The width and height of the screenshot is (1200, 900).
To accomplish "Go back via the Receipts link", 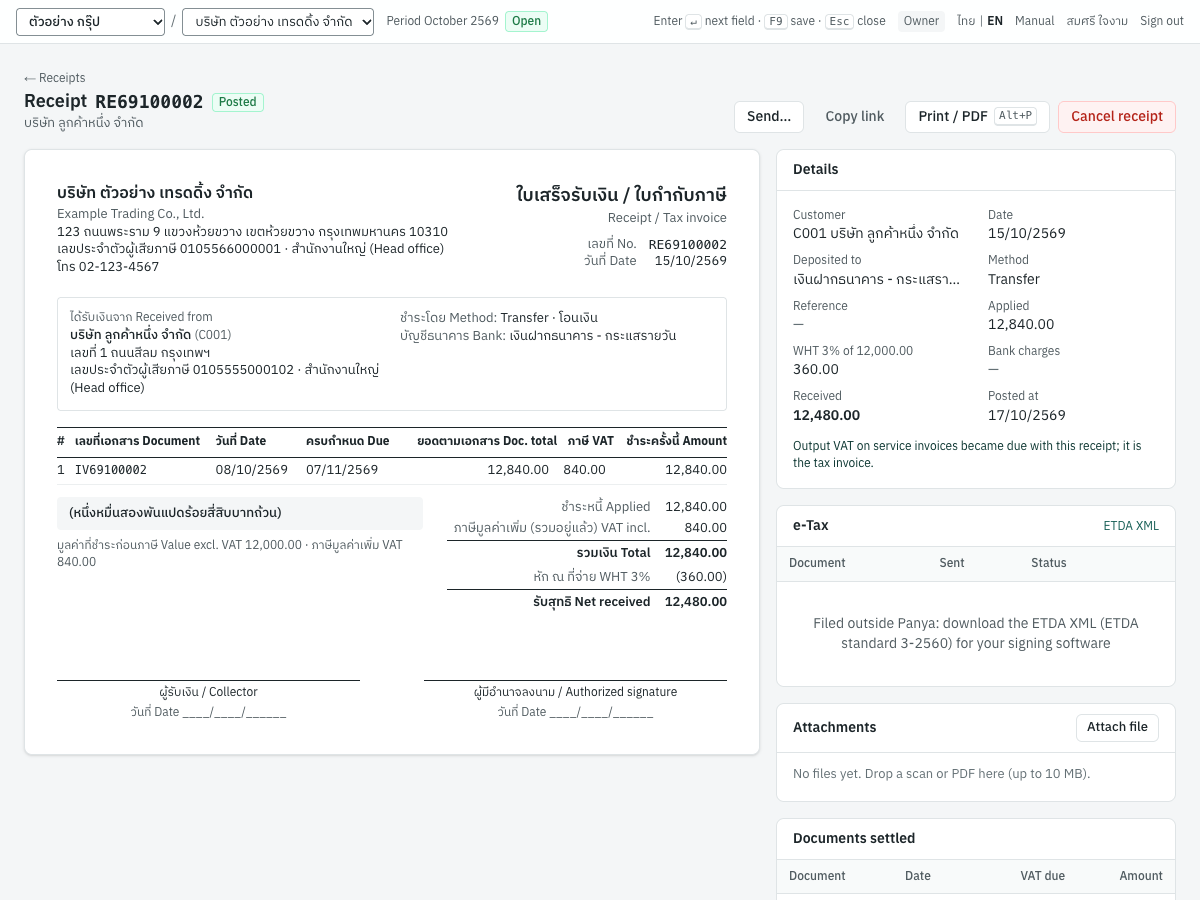I will point(55,78).
